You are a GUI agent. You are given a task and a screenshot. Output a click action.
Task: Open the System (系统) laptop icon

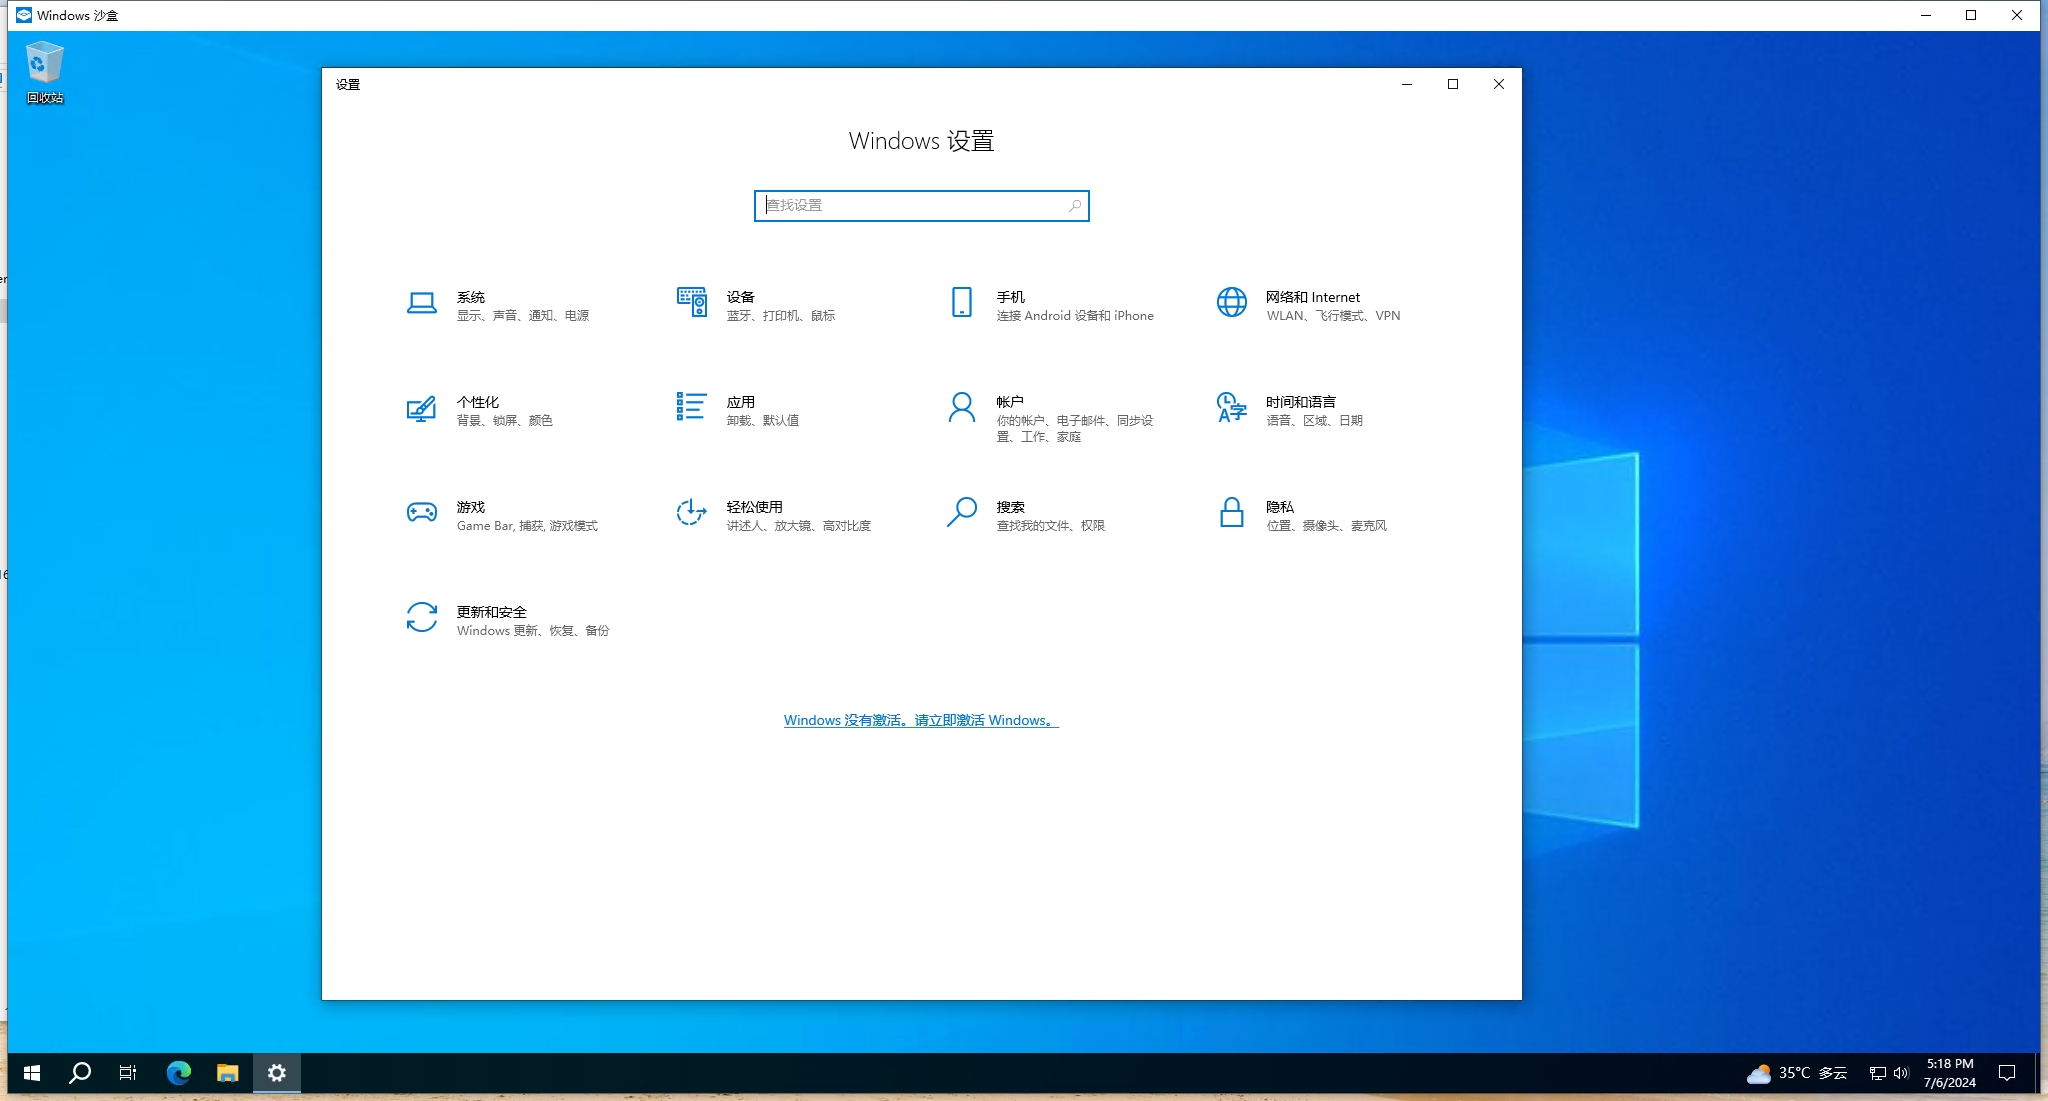click(x=421, y=303)
